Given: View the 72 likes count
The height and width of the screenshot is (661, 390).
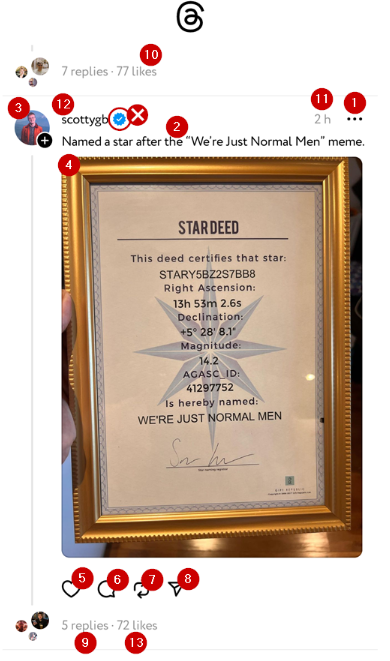Looking at the screenshot, I should (137, 625).
